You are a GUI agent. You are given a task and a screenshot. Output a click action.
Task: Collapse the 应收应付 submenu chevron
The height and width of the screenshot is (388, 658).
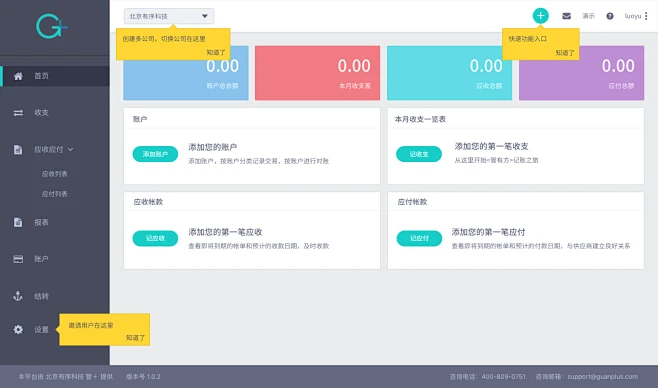[70, 150]
